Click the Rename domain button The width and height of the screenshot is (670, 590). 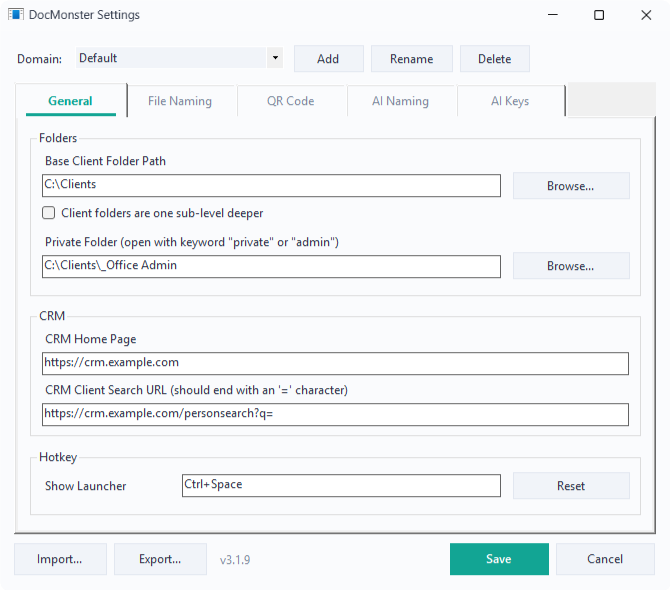411,59
